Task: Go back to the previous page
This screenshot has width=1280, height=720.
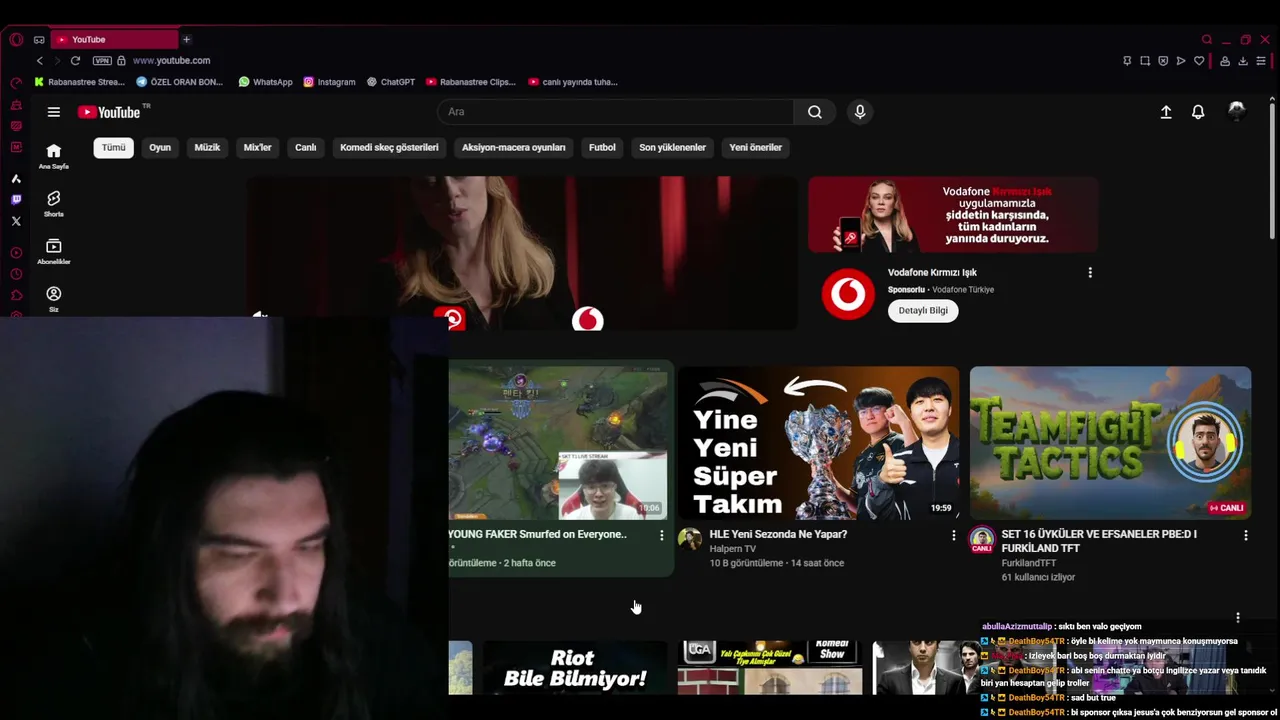Action: [40, 61]
